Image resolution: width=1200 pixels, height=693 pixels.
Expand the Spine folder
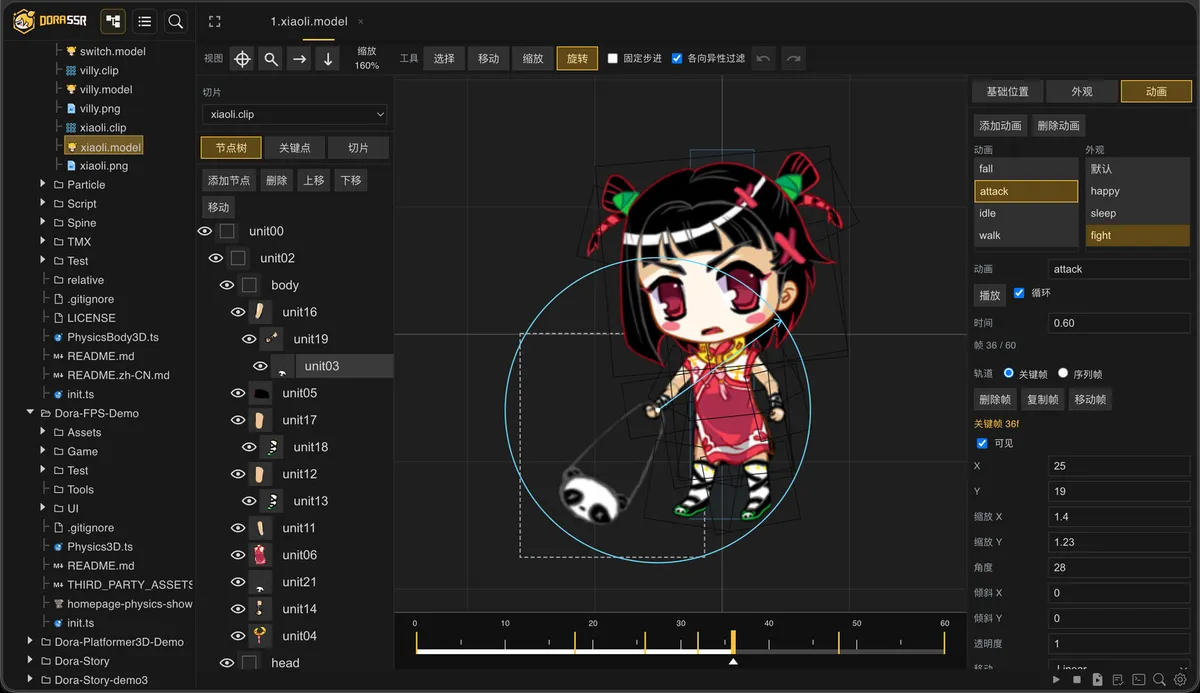tap(43, 222)
